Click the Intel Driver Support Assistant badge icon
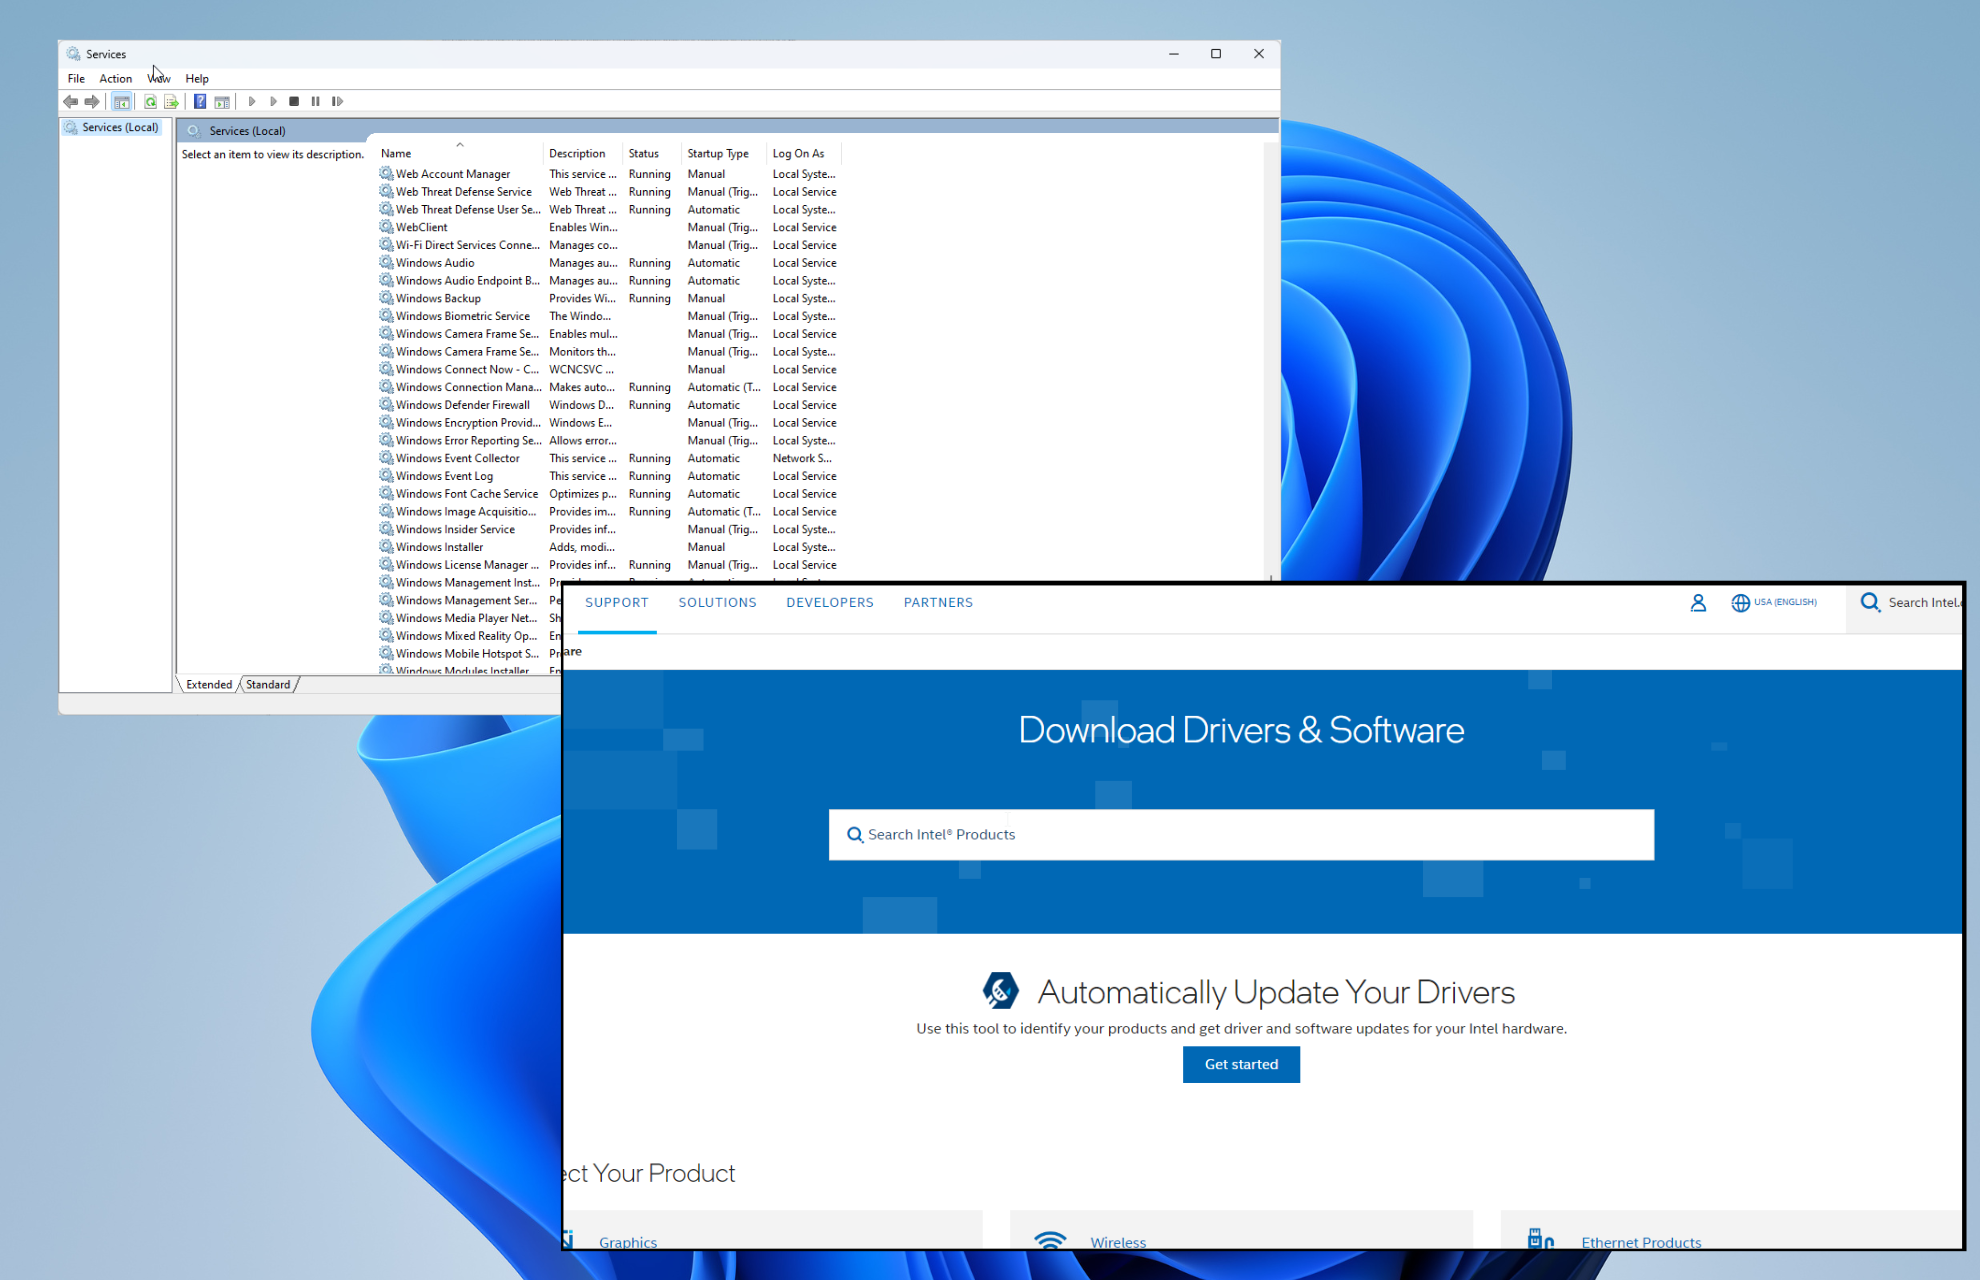 click(1000, 990)
